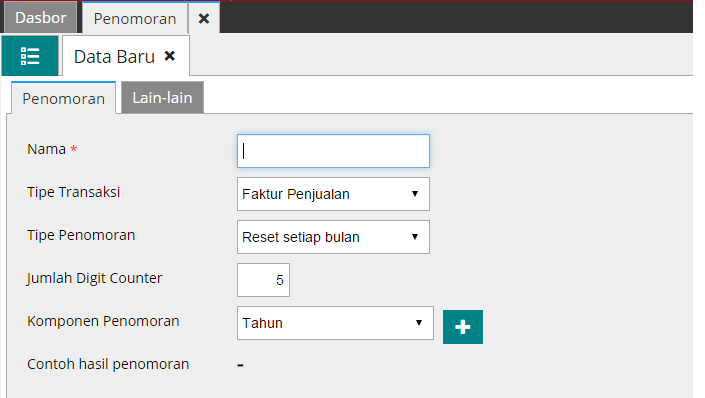Screen dimensions: 705x398
Task: Open the Komponen Penomoran dropdown
Action: pyautogui.click(x=335, y=323)
